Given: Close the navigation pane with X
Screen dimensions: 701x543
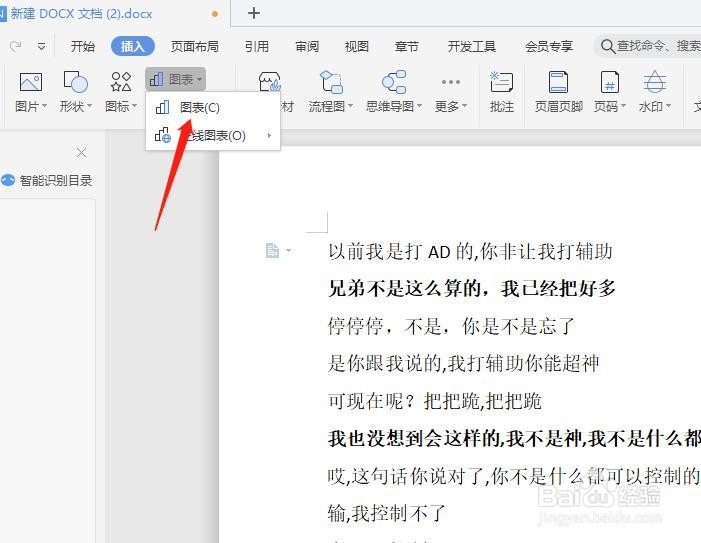Looking at the screenshot, I should (x=81, y=153).
